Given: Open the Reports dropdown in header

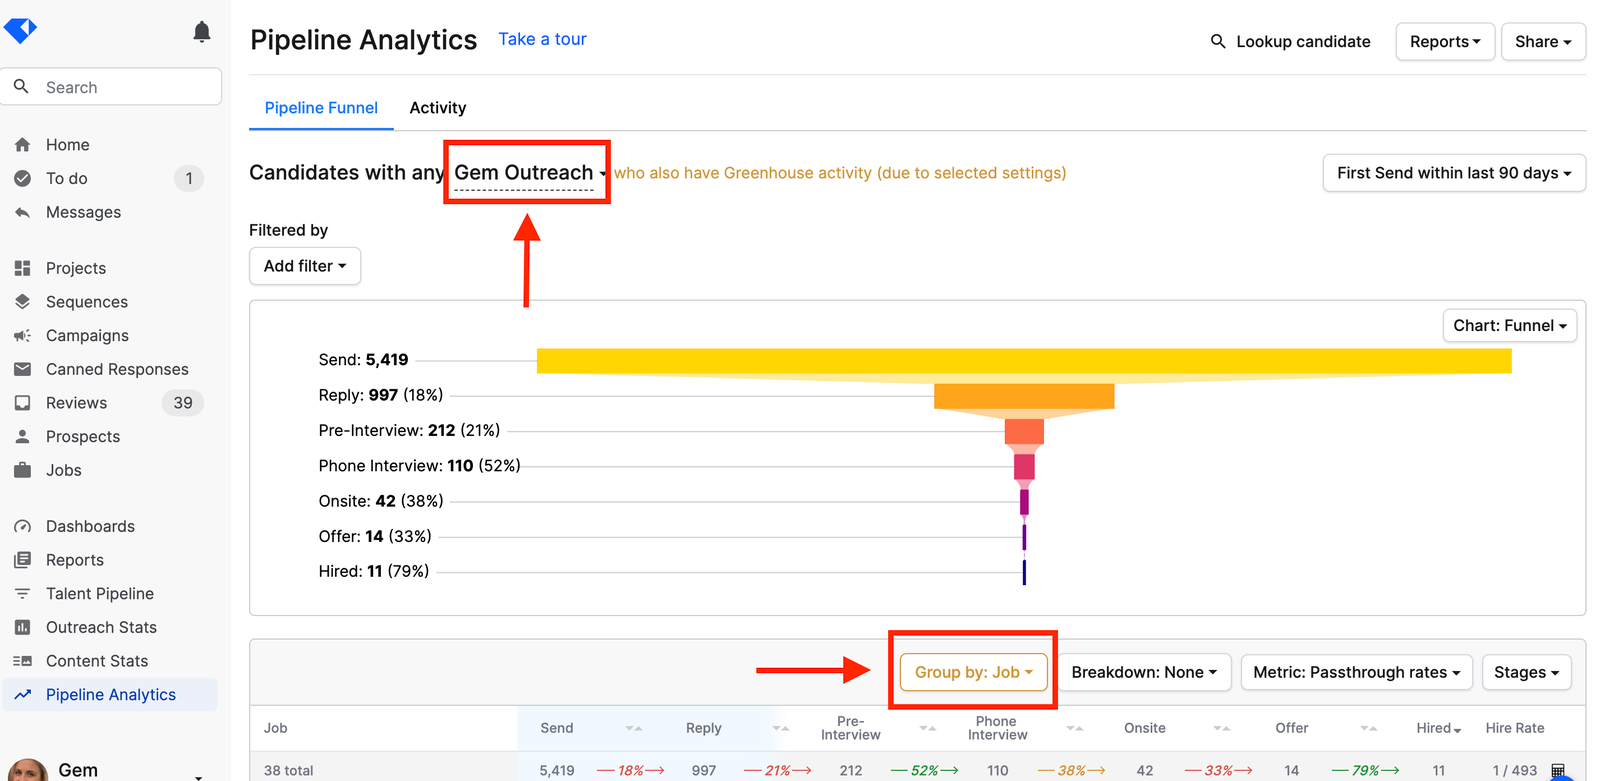Looking at the screenshot, I should pos(1445,41).
